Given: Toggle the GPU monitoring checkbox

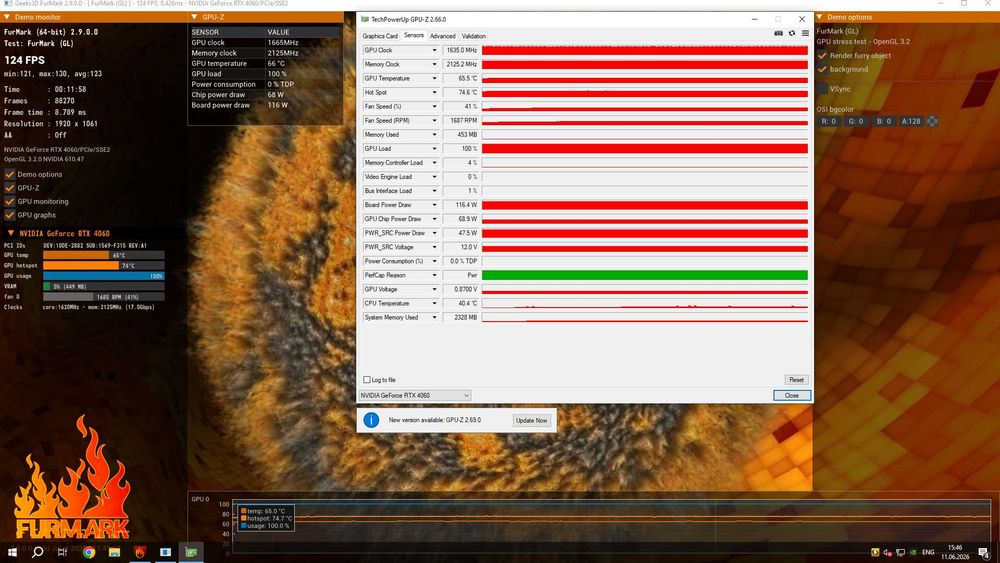Looking at the screenshot, I should click(x=10, y=201).
